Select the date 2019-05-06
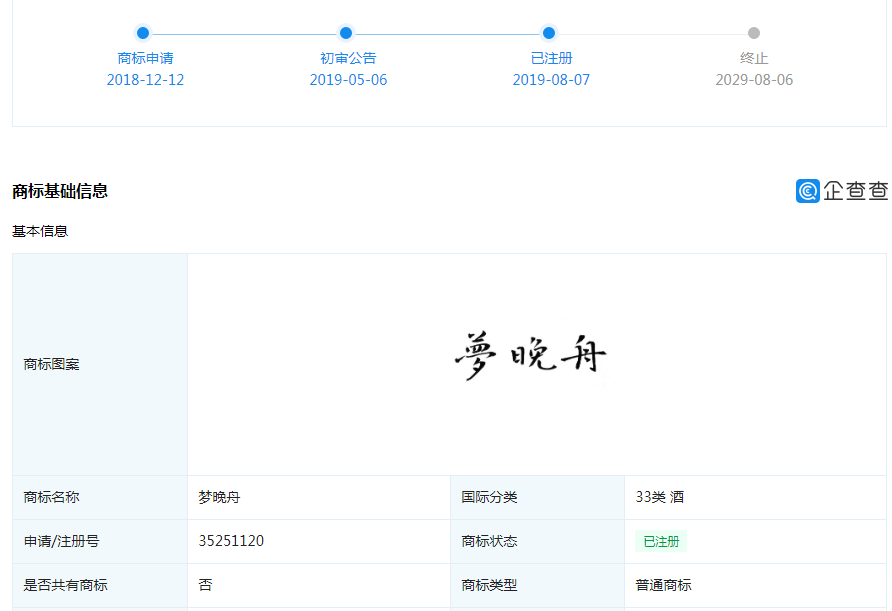 348,80
